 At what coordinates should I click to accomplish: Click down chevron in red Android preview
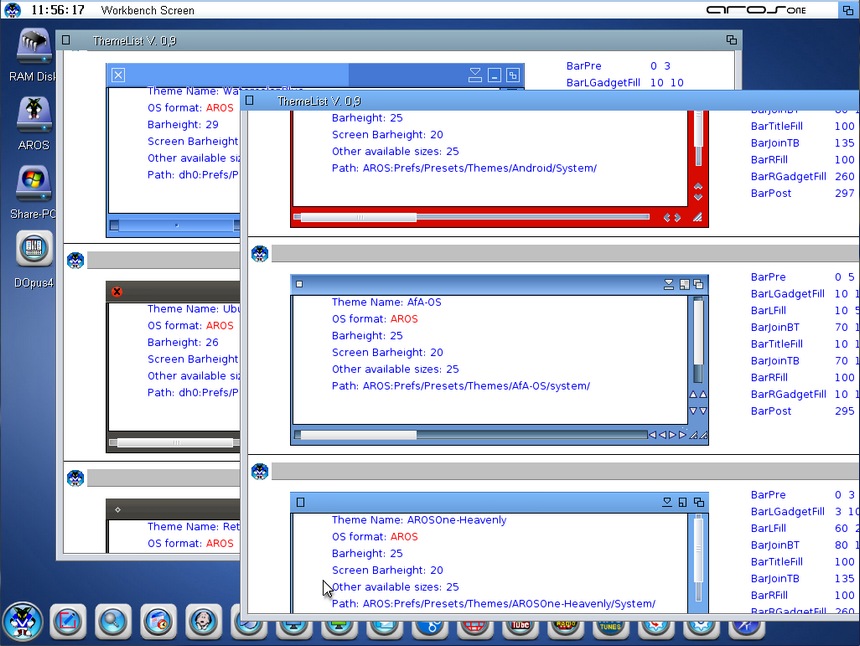point(698,197)
